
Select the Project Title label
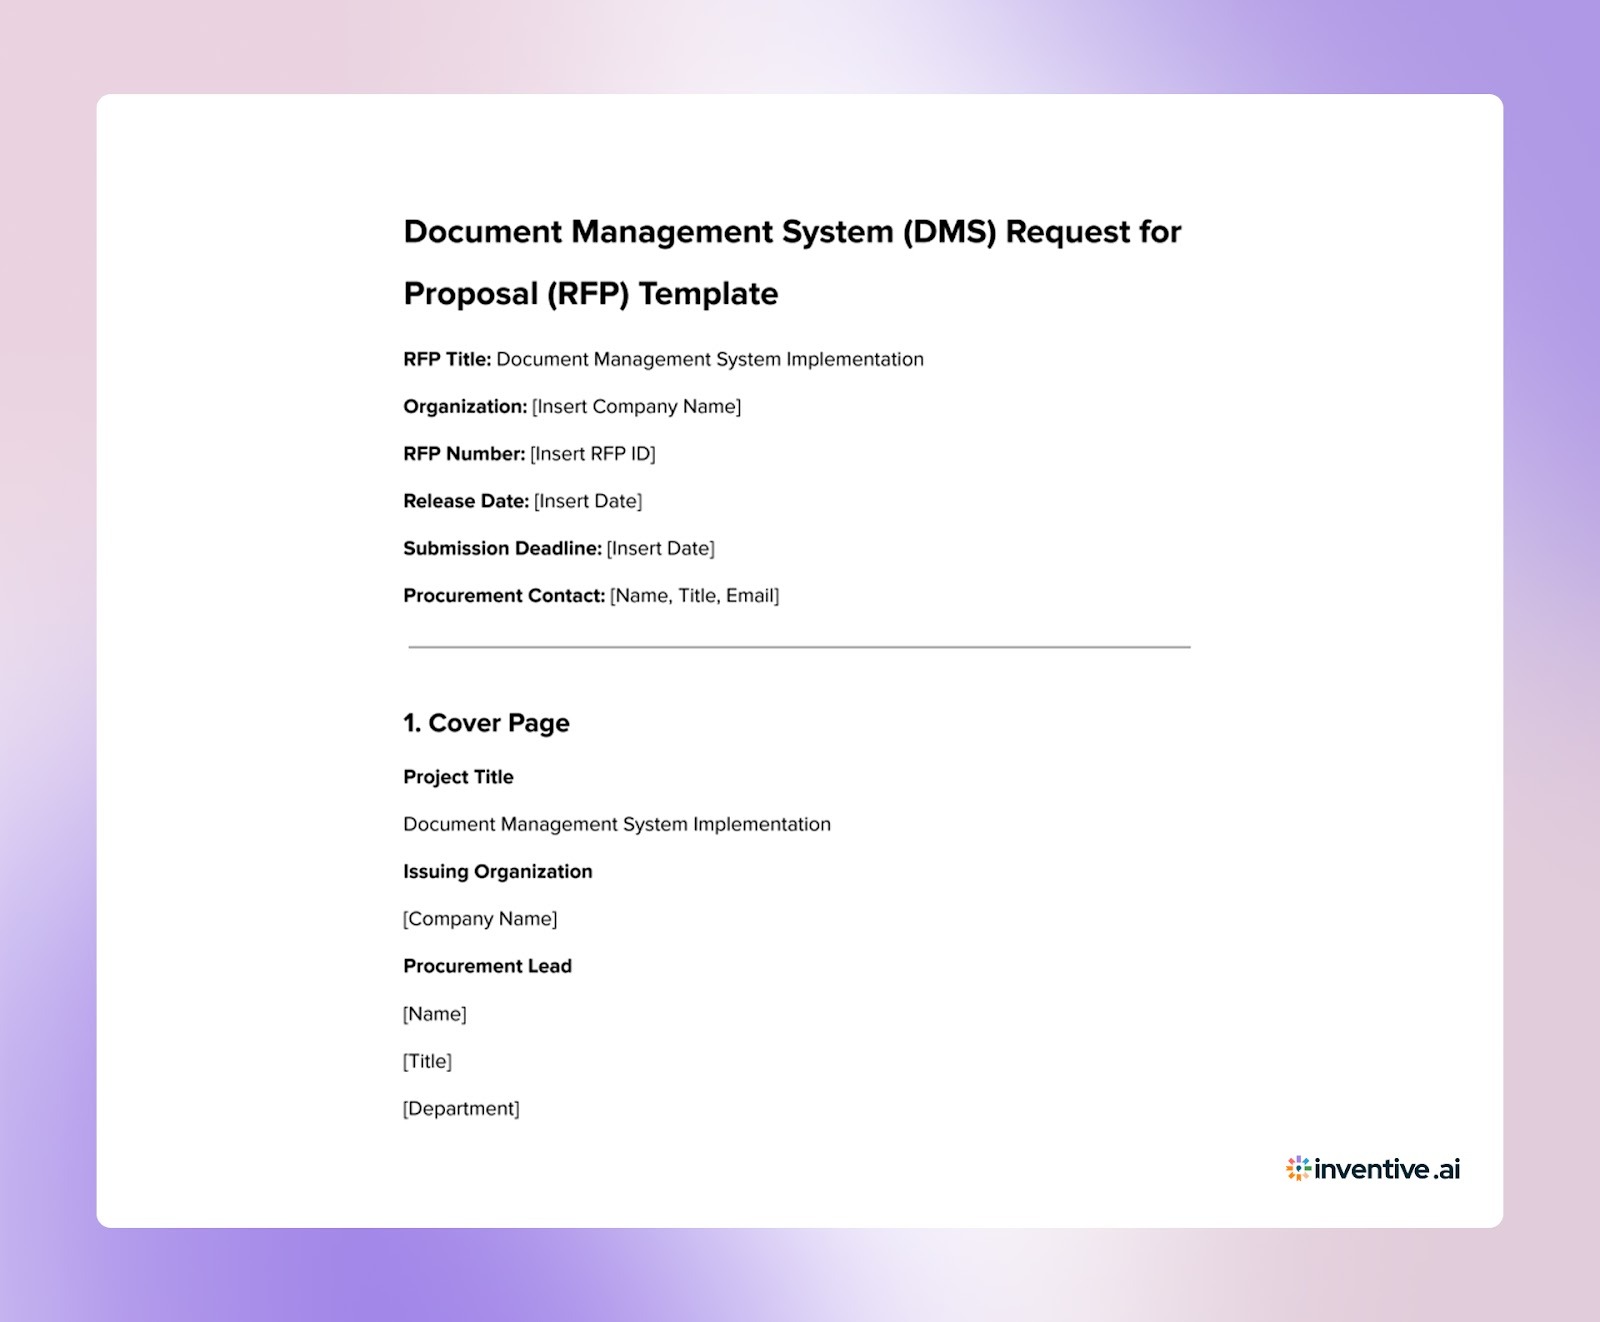click(458, 776)
